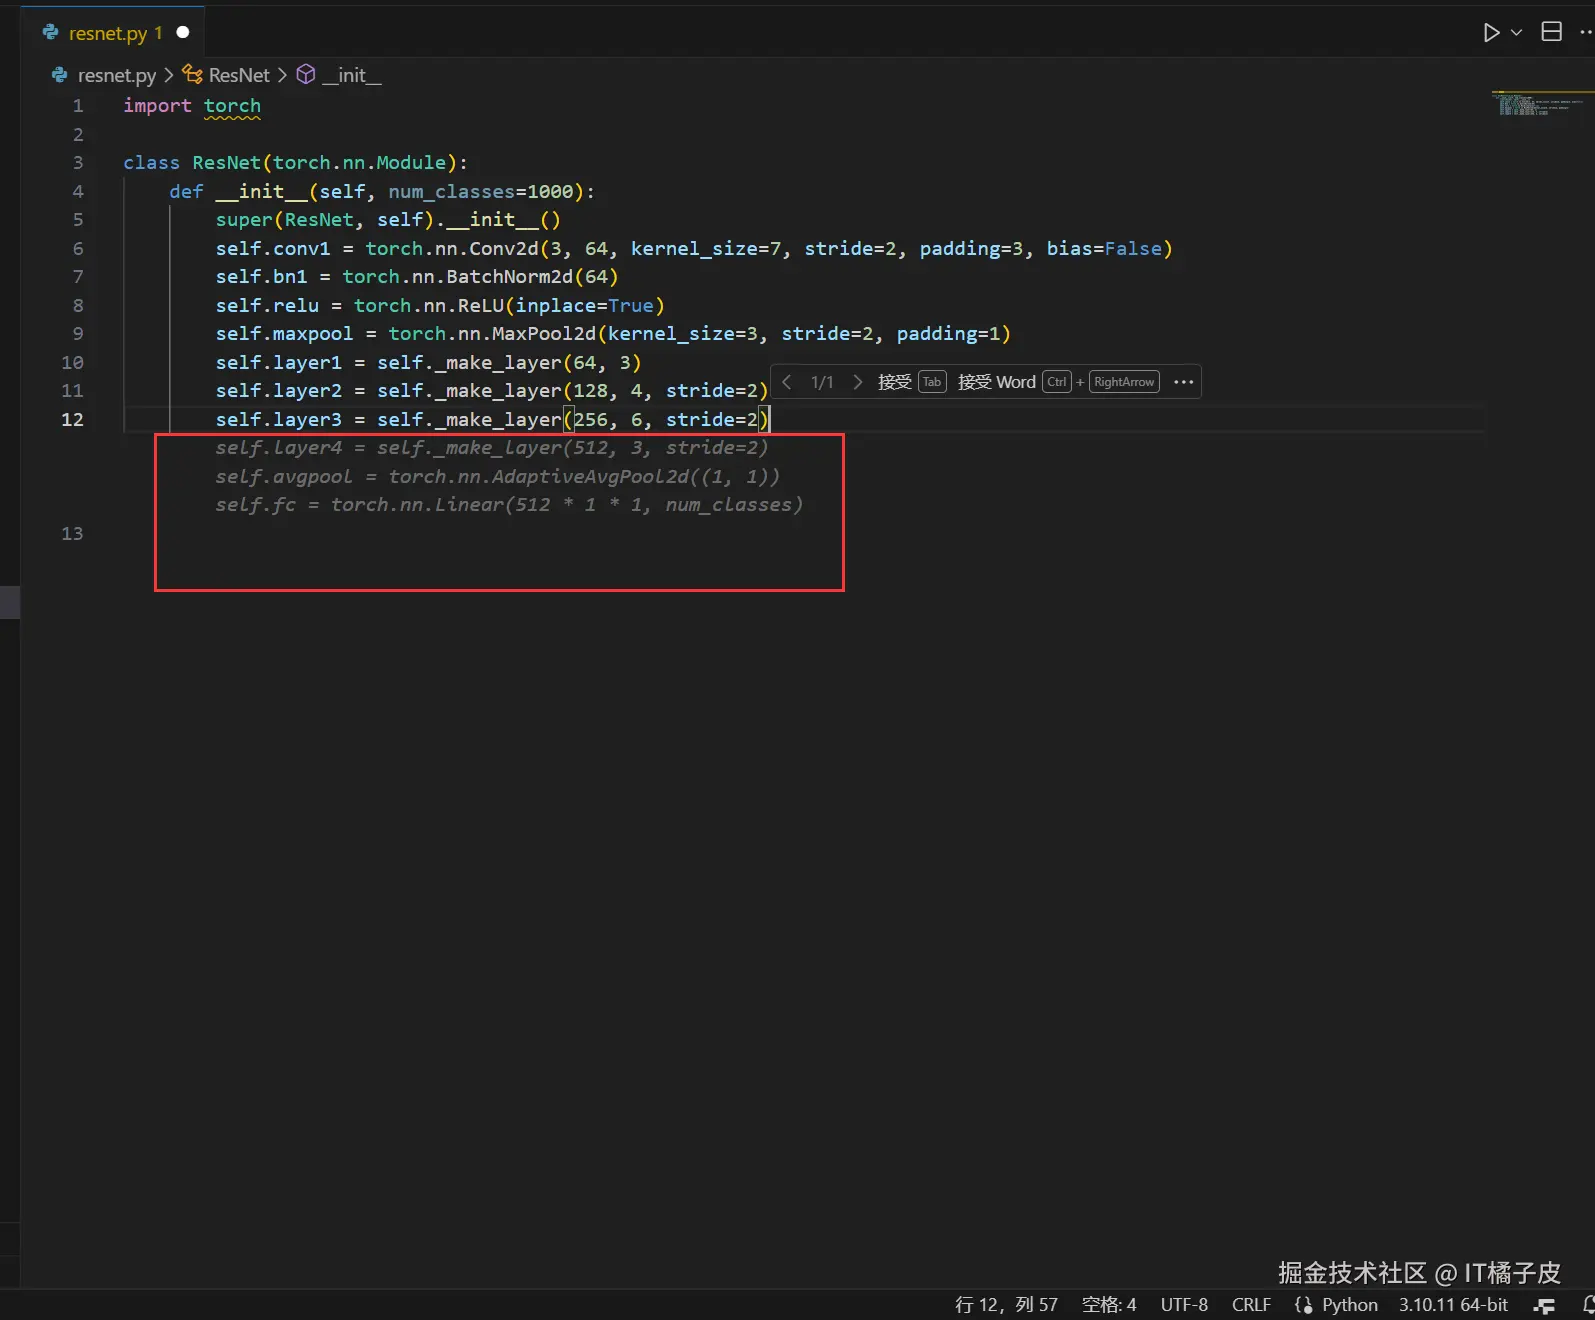
Task: Click the unsaved dot on resnet.py tab
Action: (x=183, y=32)
